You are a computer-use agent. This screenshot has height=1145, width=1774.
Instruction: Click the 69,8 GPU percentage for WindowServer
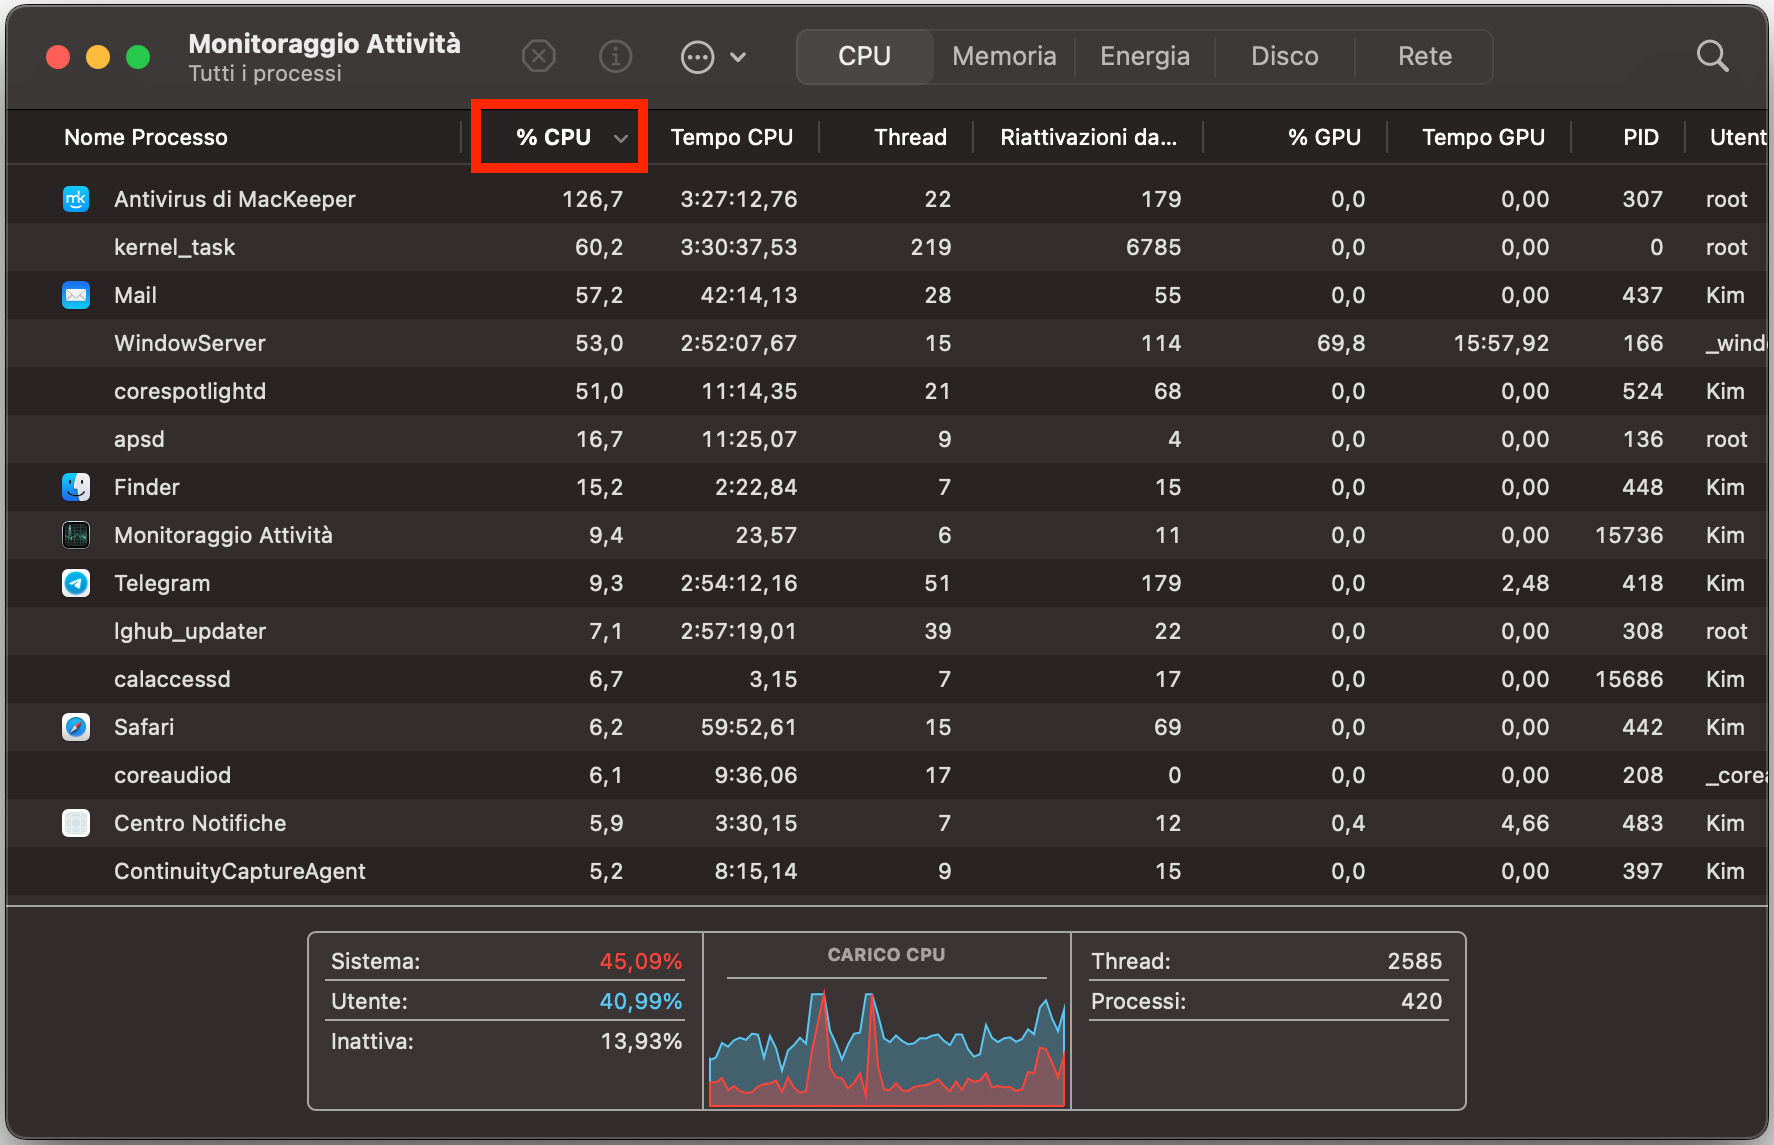click(1341, 343)
